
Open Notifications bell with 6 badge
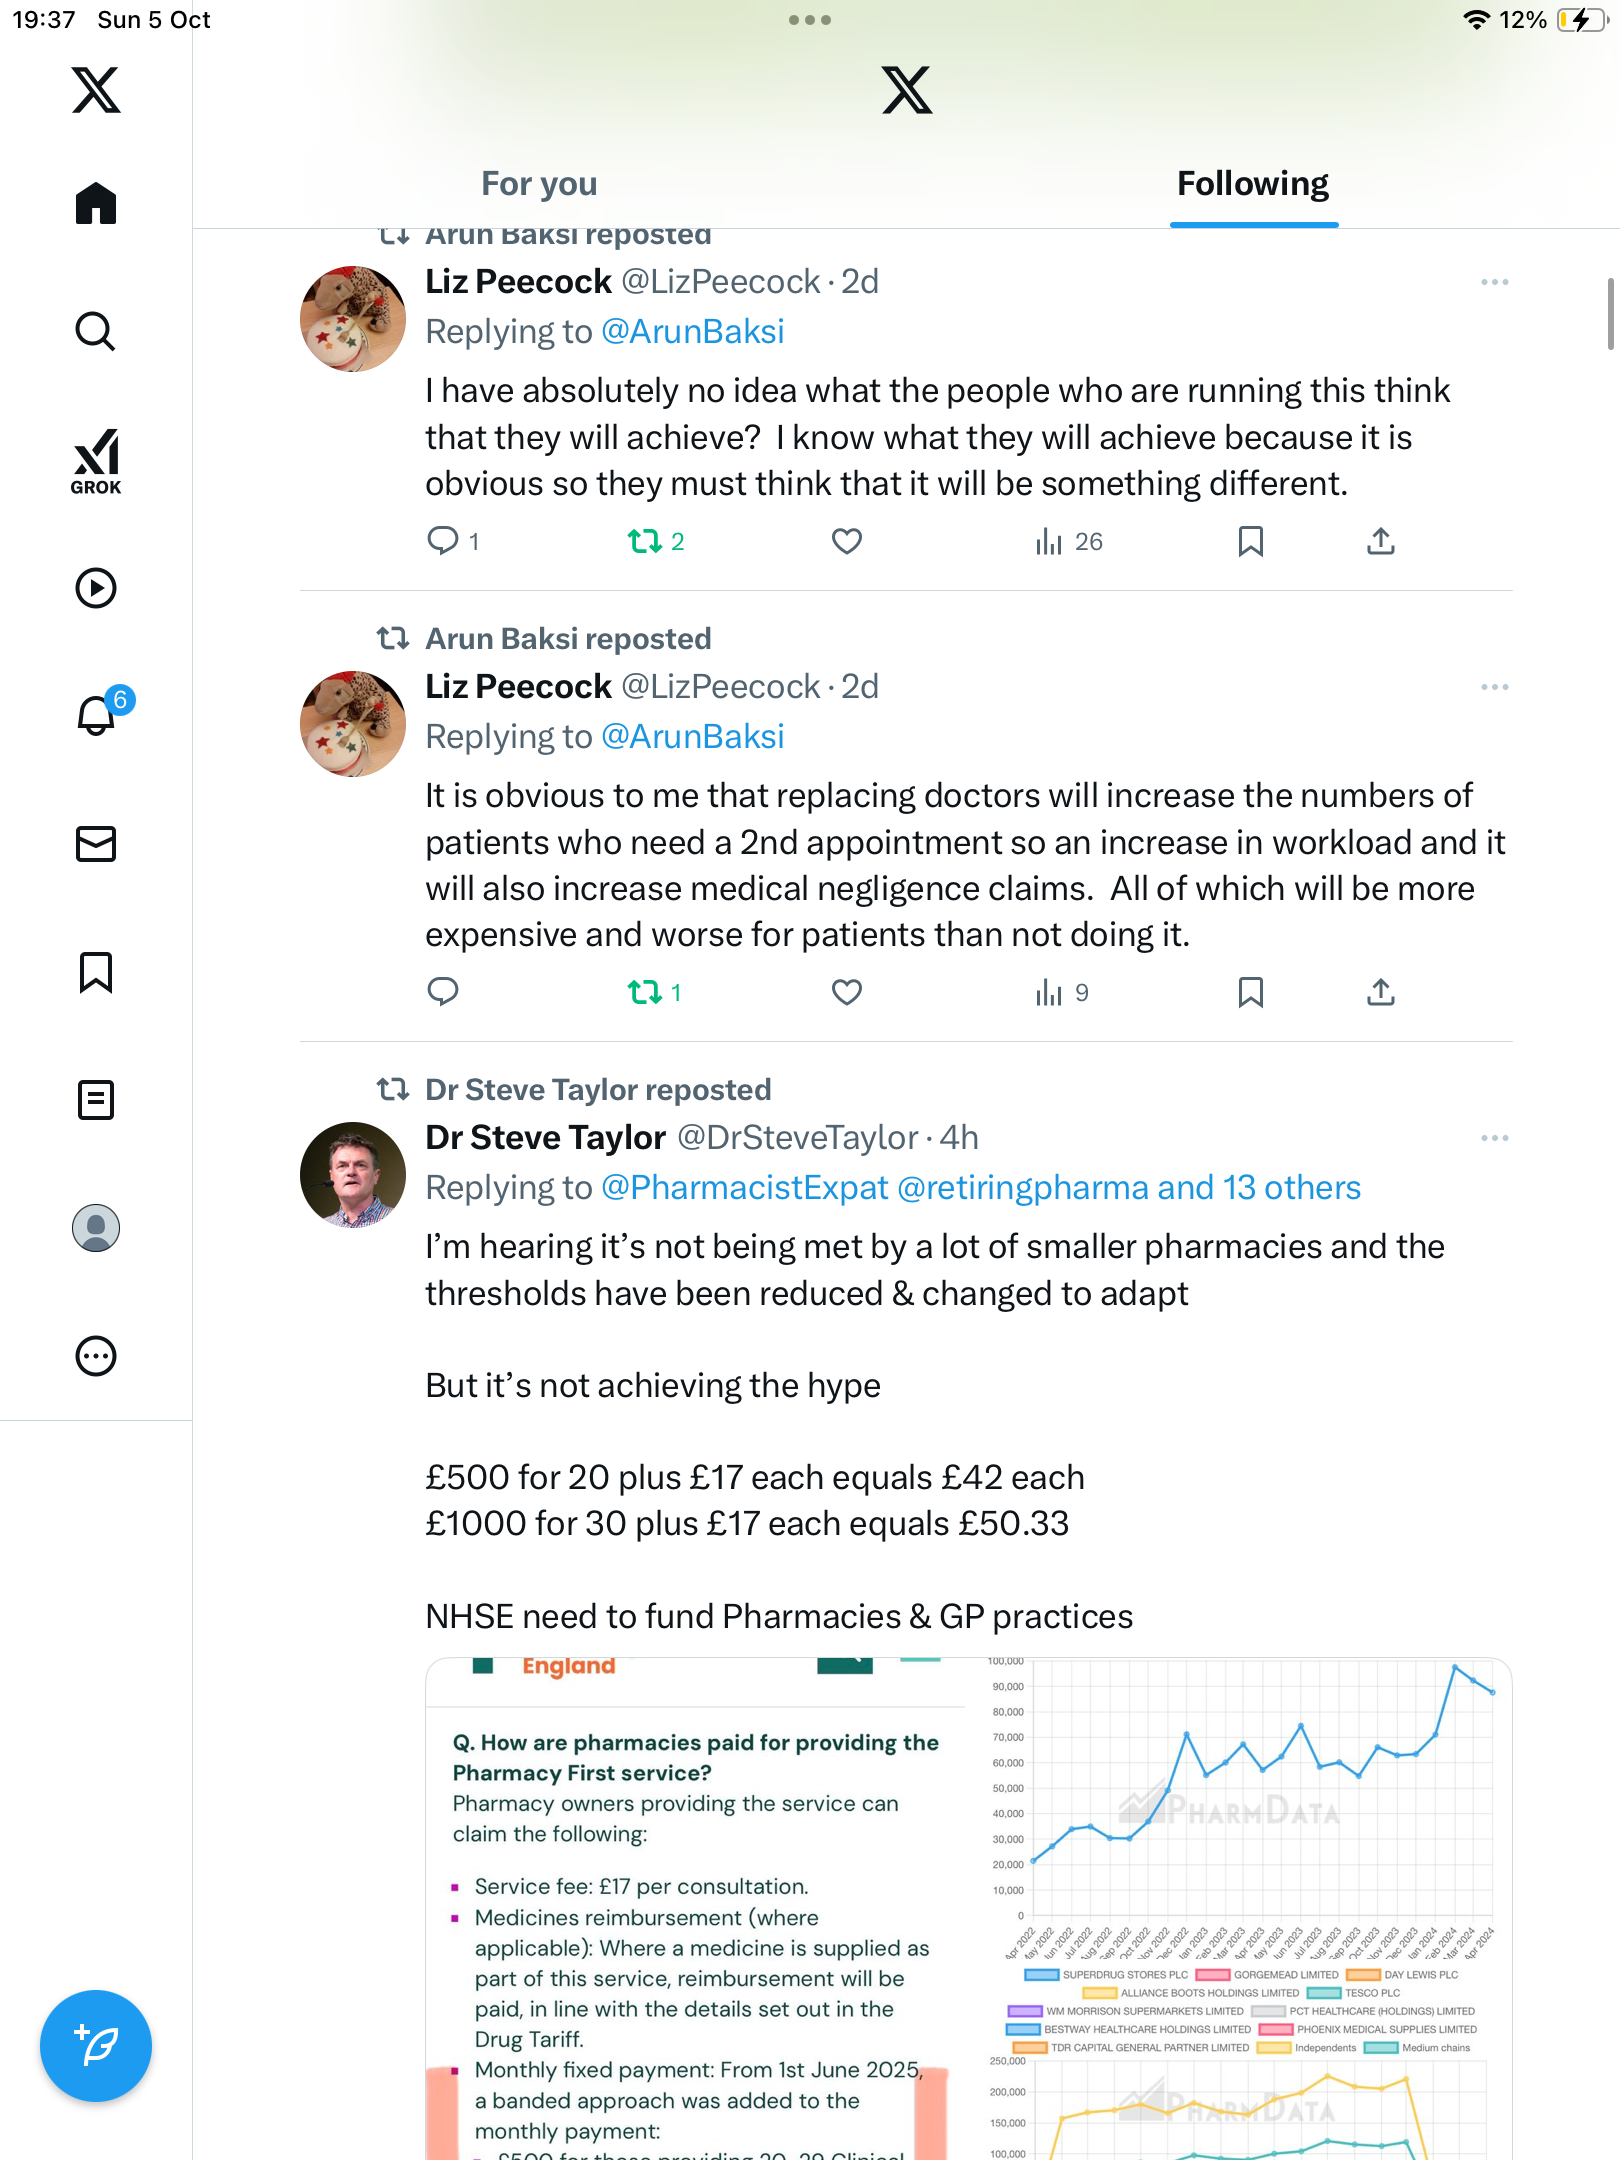97,716
